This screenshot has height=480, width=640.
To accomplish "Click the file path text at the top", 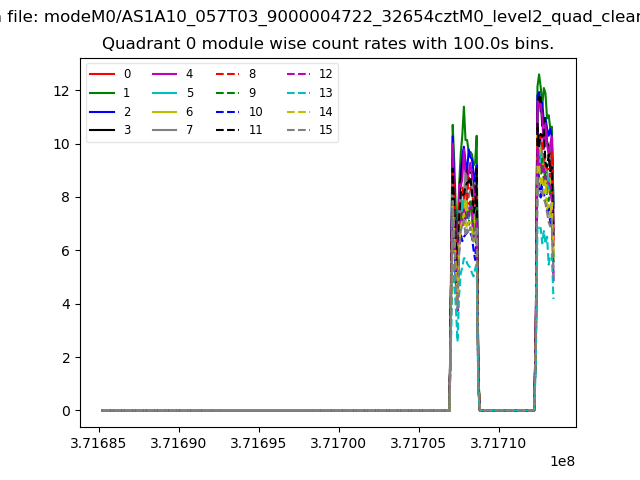I will 320,16.
